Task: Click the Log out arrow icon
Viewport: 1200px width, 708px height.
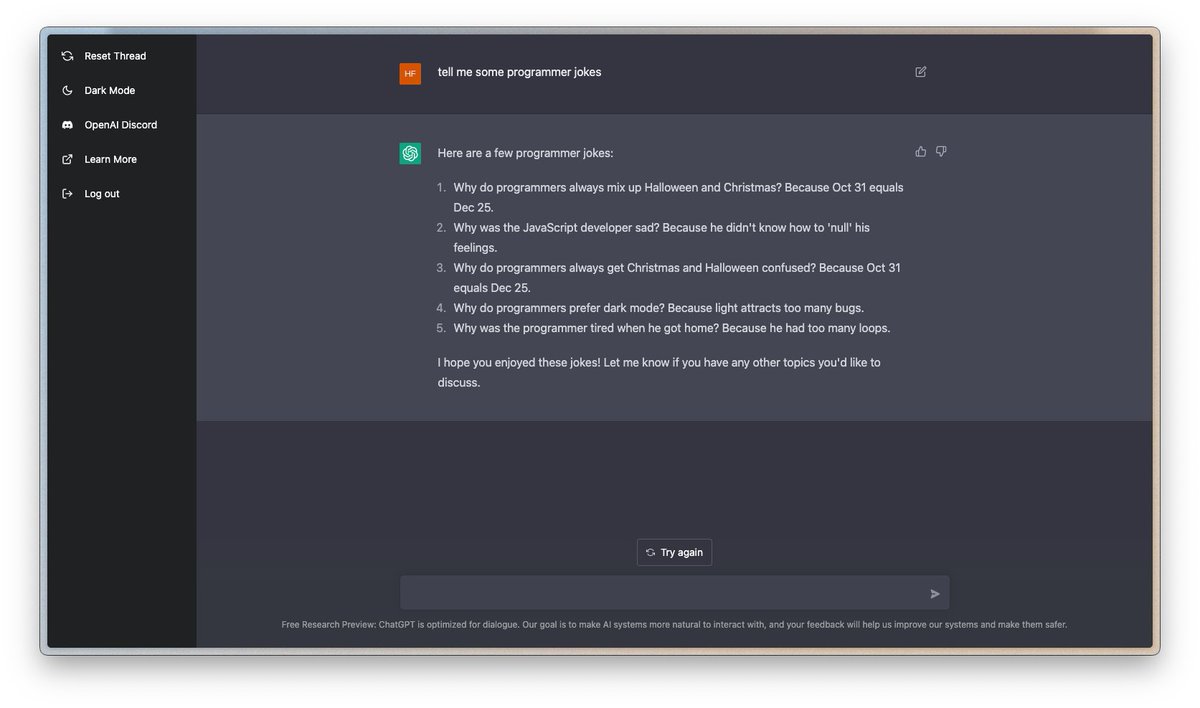Action: pyautogui.click(x=67, y=193)
